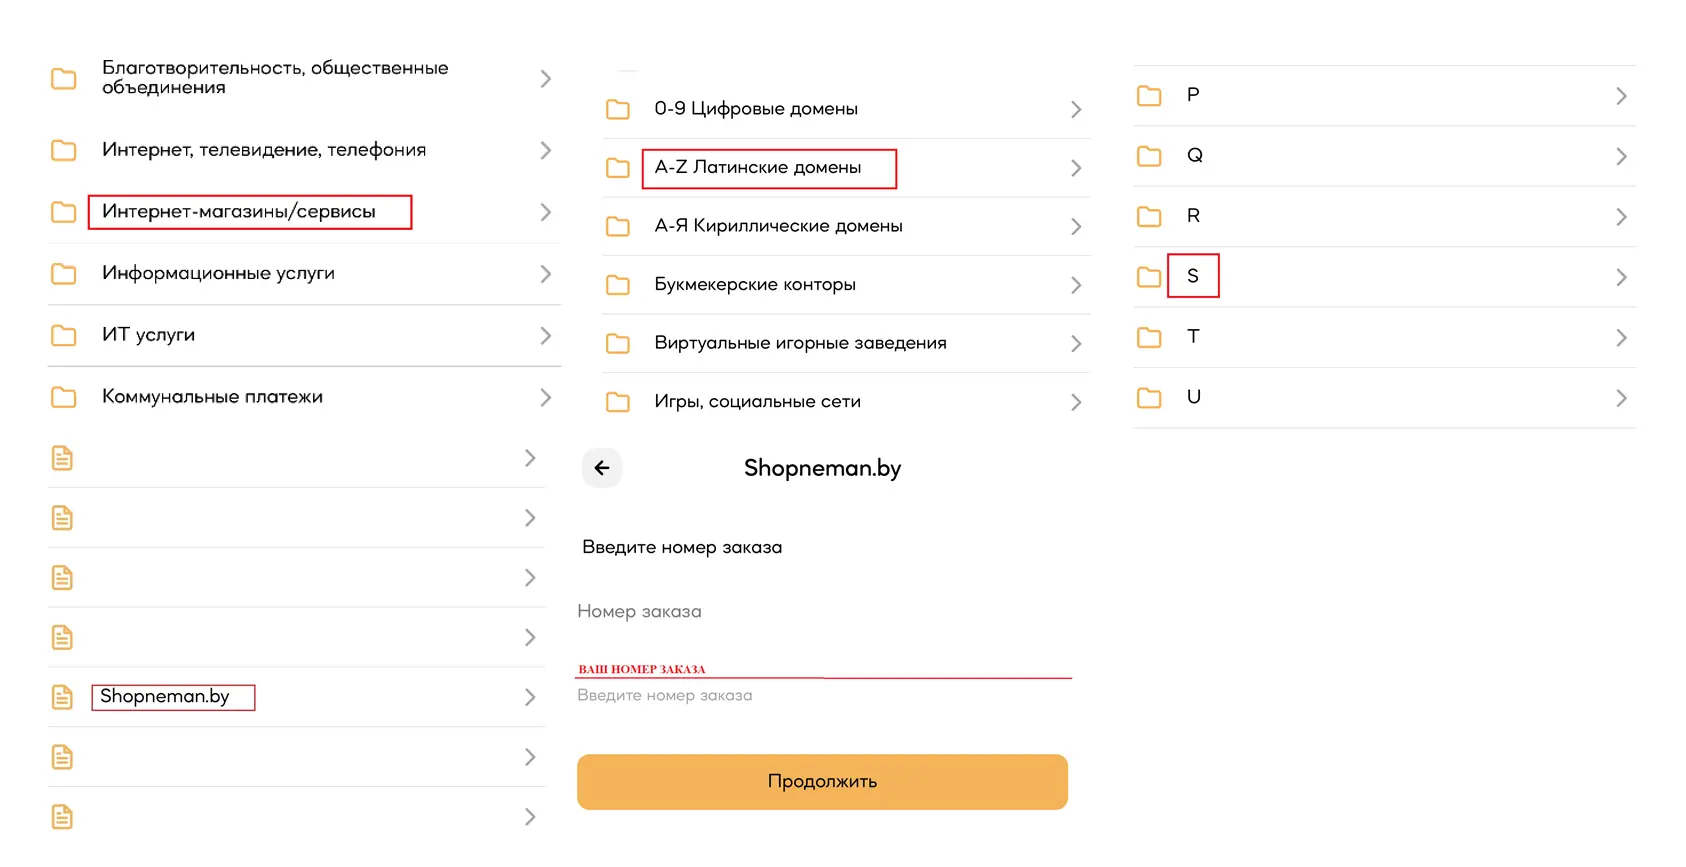Click the folder icon for letter S
Viewport: 1686px width, 867px height.
pyautogui.click(x=1149, y=277)
